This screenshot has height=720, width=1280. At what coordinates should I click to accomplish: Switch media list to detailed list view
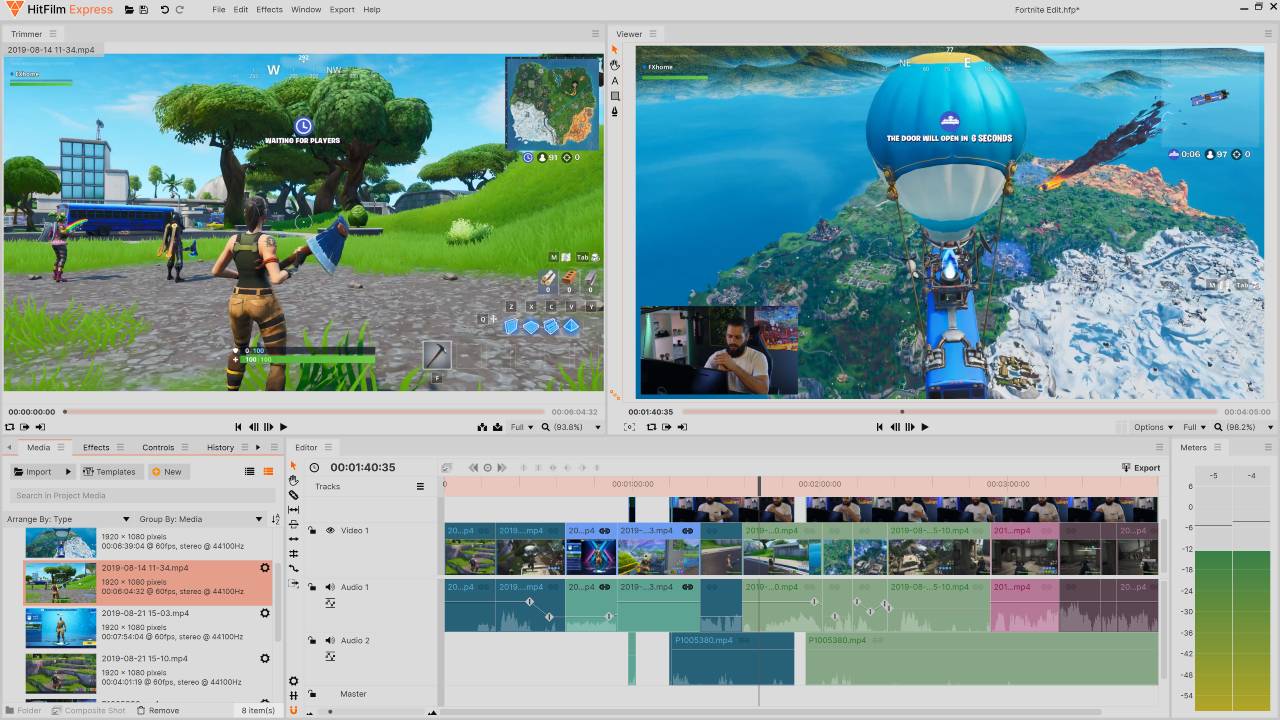pos(250,472)
